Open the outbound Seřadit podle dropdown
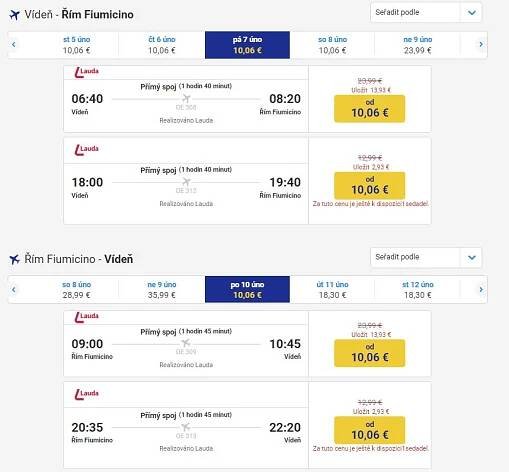Image resolution: width=509 pixels, height=472 pixels. (426, 13)
